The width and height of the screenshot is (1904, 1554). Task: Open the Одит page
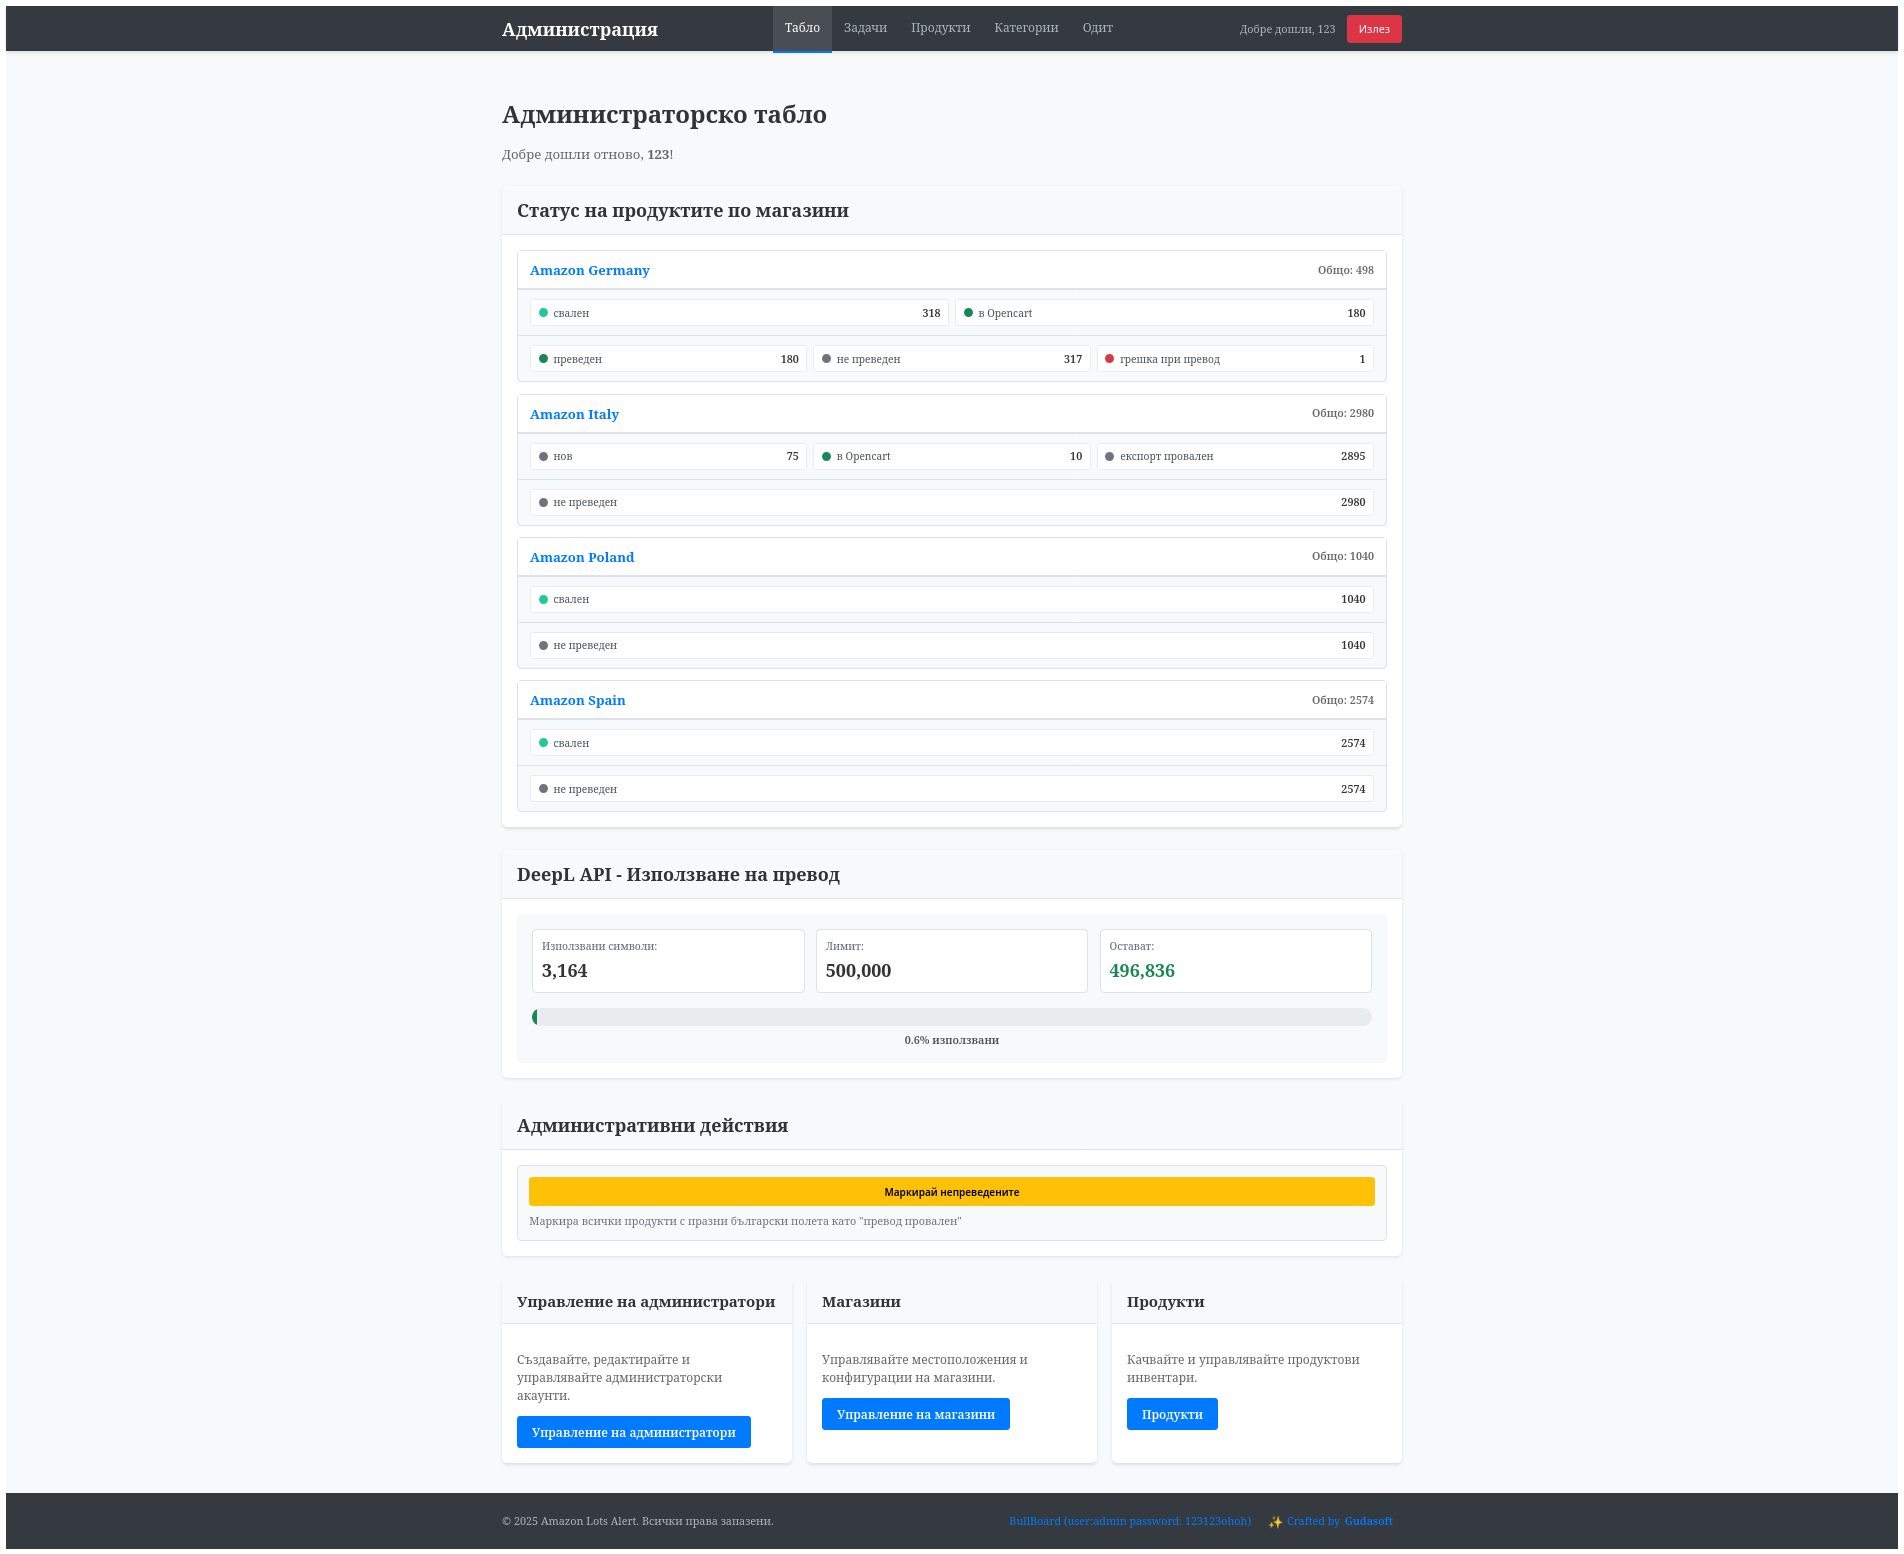(x=1097, y=28)
